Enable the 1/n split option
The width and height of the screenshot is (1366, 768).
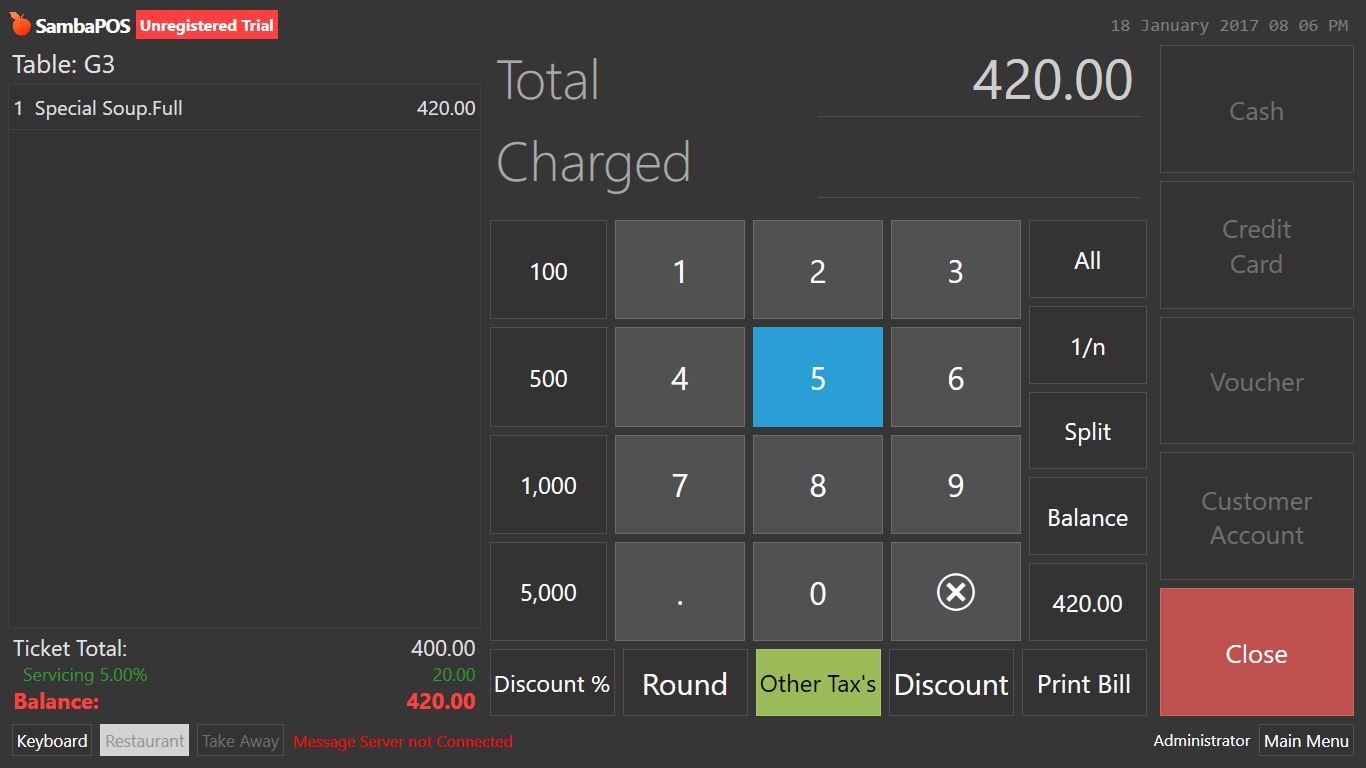coord(1087,345)
